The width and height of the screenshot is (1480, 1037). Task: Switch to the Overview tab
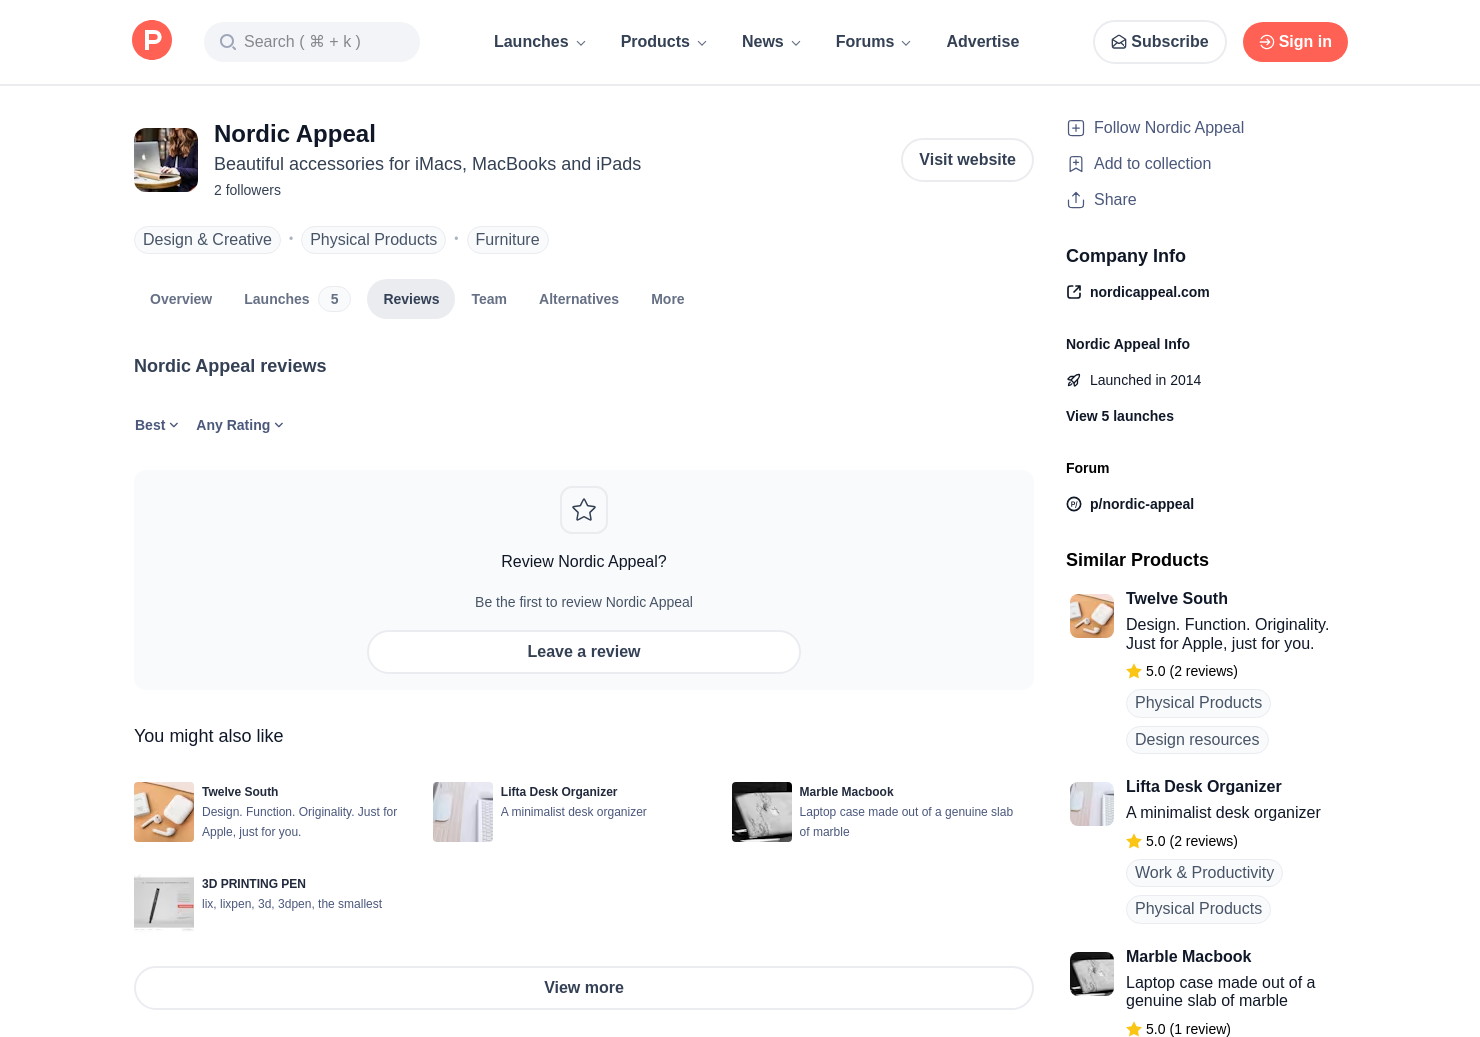coord(181,299)
